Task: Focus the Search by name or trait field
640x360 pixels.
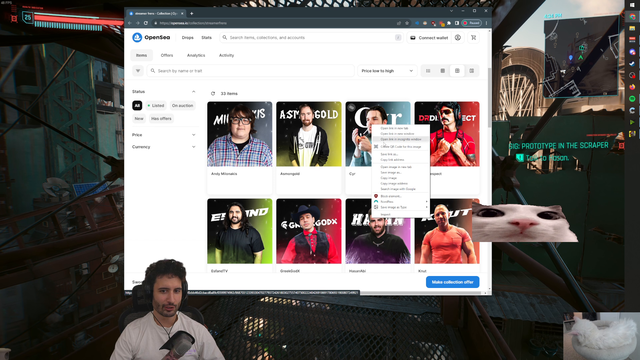Action: click(x=251, y=71)
